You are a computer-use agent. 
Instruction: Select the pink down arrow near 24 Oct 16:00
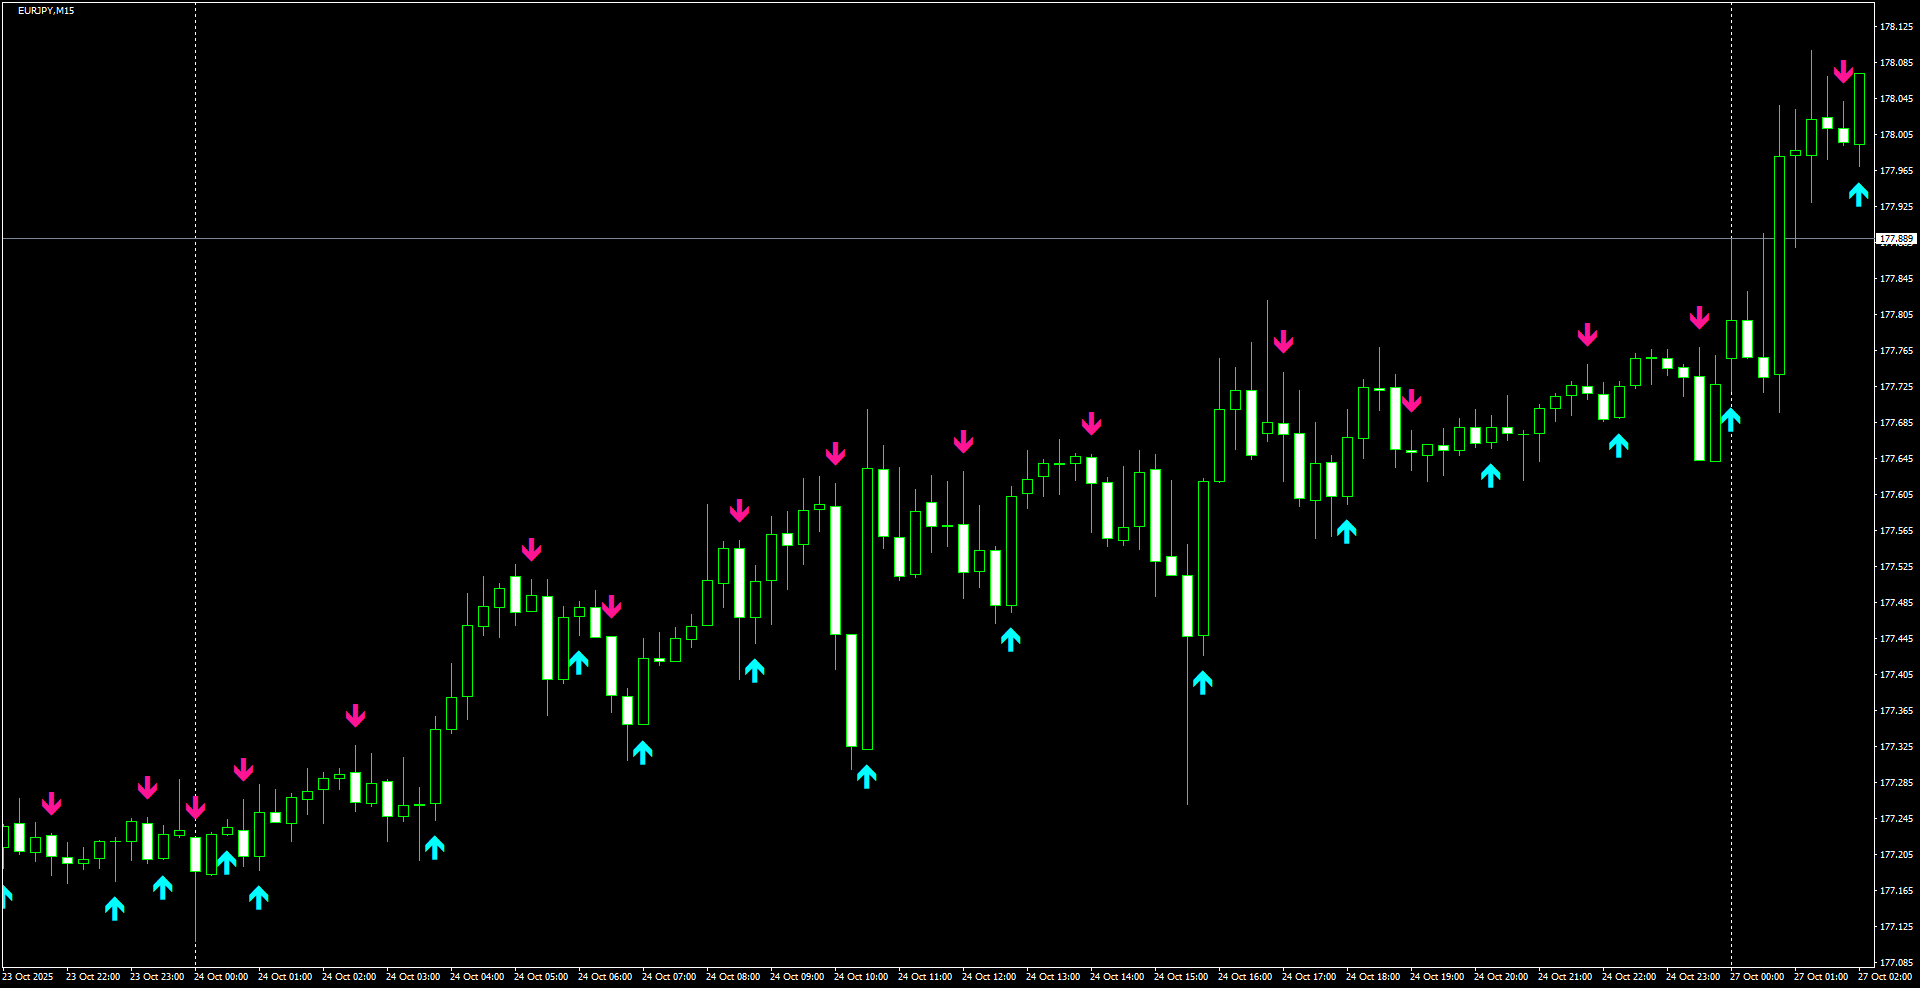[x=1284, y=340]
